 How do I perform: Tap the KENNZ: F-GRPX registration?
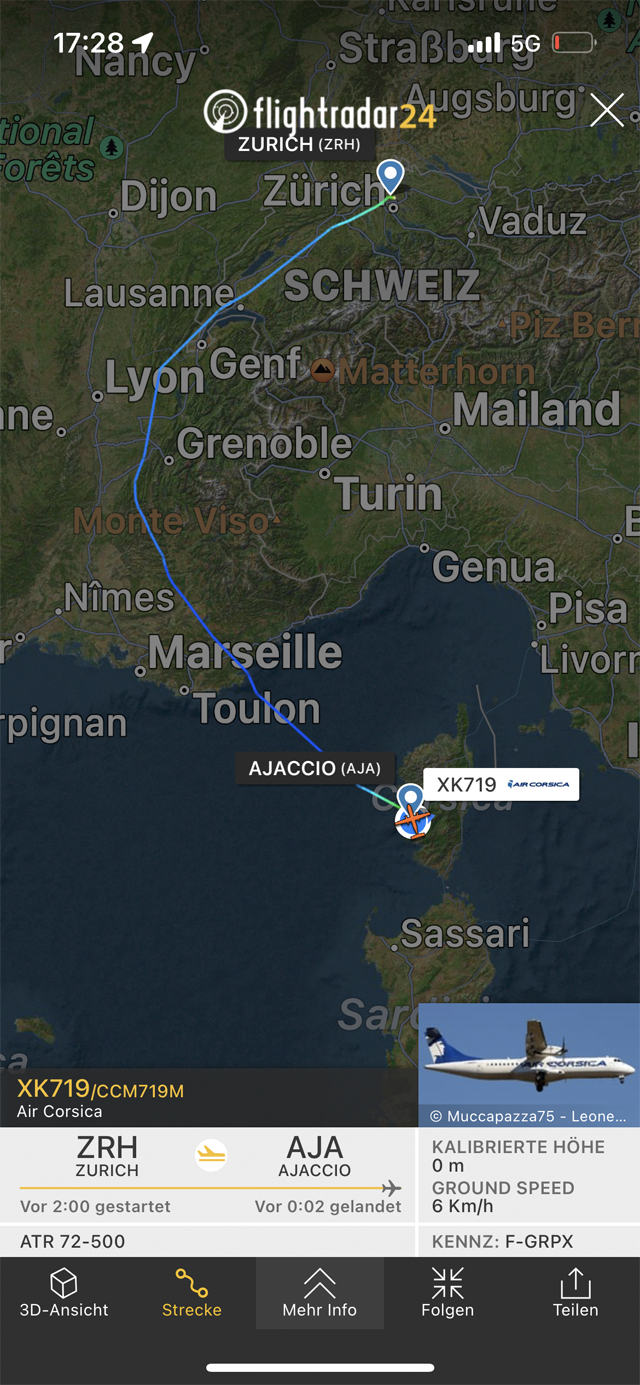502,1242
